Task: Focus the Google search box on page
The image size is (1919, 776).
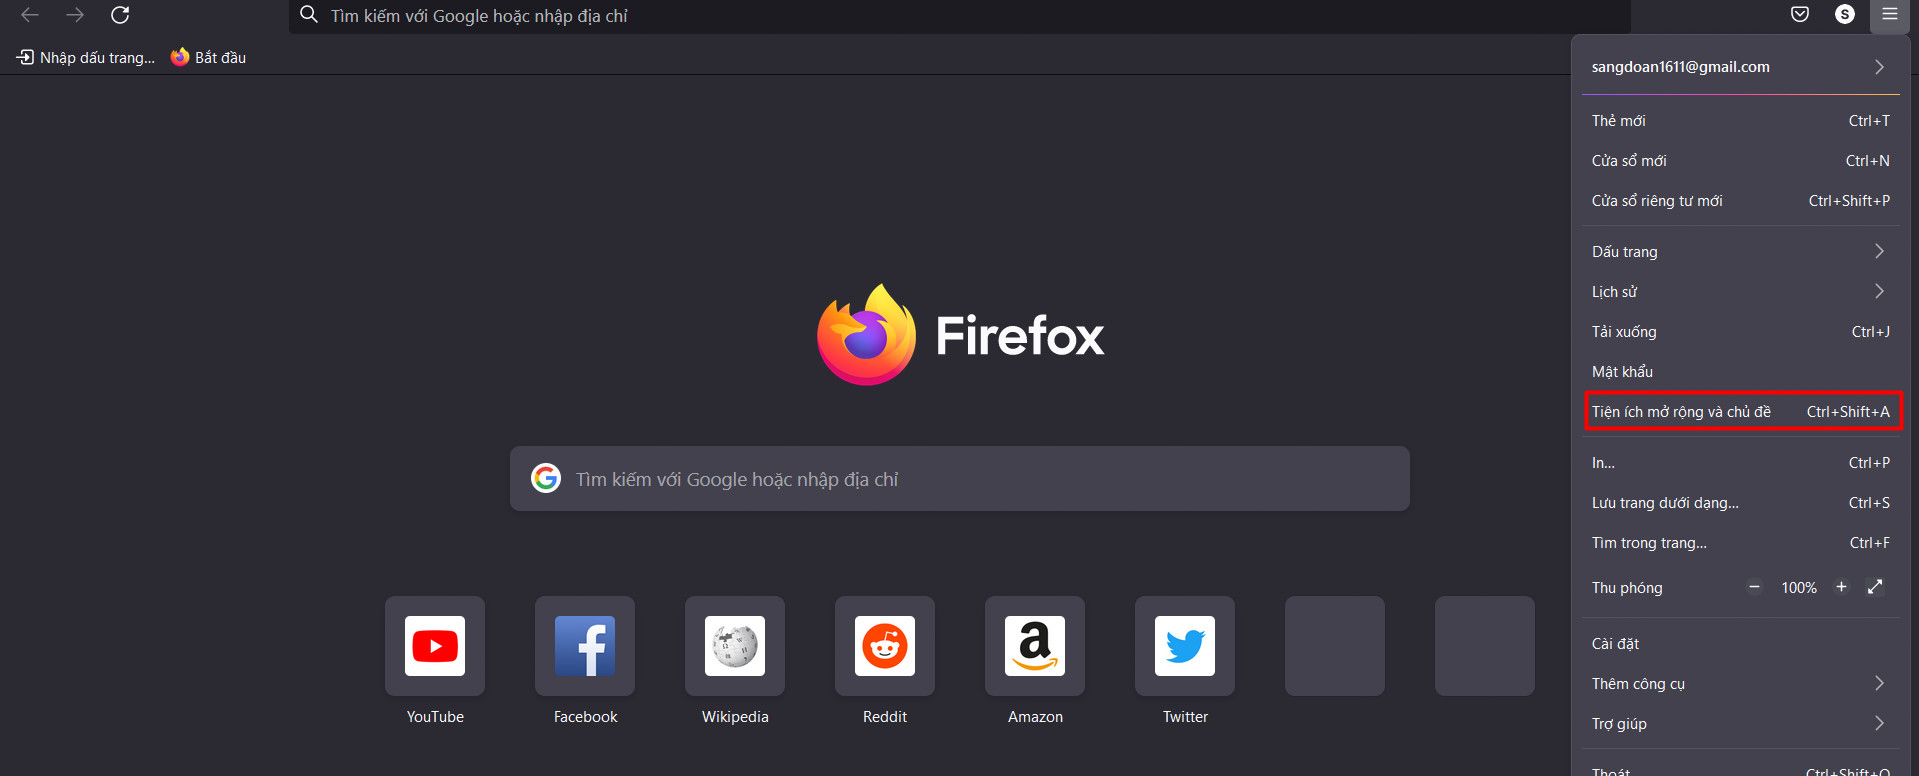Action: pyautogui.click(x=960, y=479)
